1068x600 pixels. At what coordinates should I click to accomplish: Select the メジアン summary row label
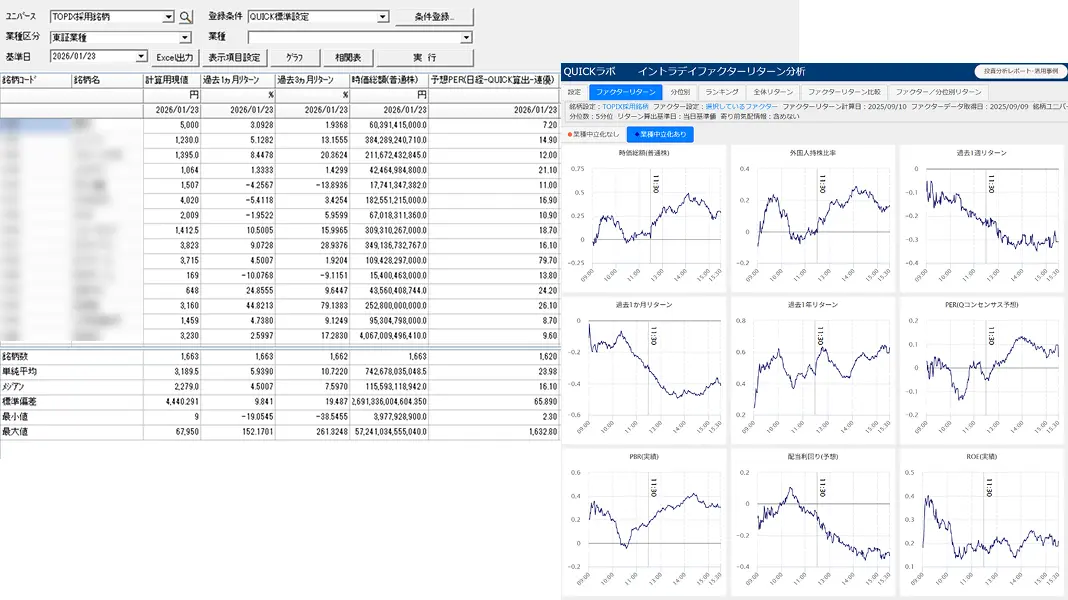(14, 386)
